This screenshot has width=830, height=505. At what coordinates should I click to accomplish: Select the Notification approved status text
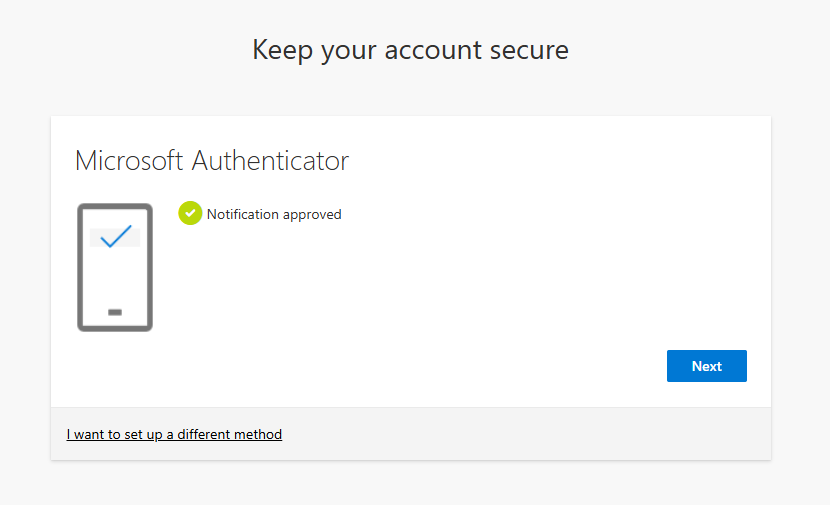(x=273, y=214)
